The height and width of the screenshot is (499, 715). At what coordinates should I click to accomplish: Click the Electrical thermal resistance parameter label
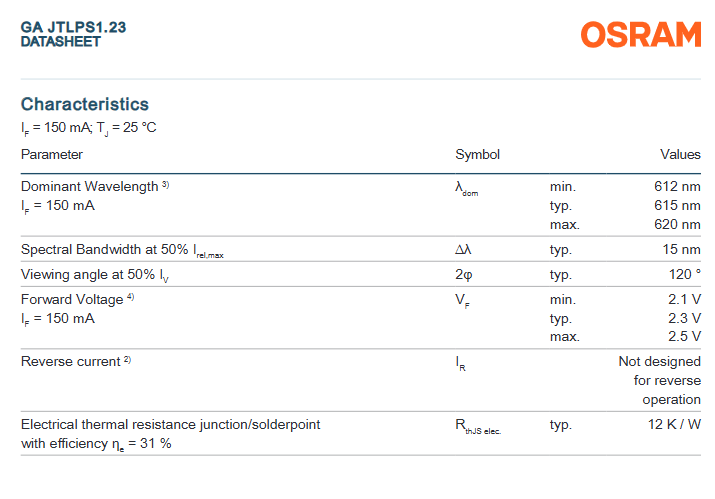coord(170,425)
